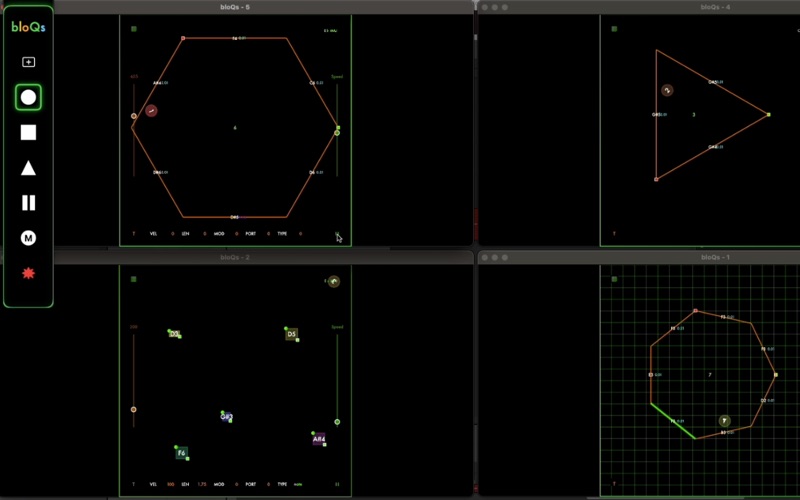Image resolution: width=800 pixels, height=500 pixels.
Task: Click the PORT value in bloQs - 2
Action: (268, 484)
